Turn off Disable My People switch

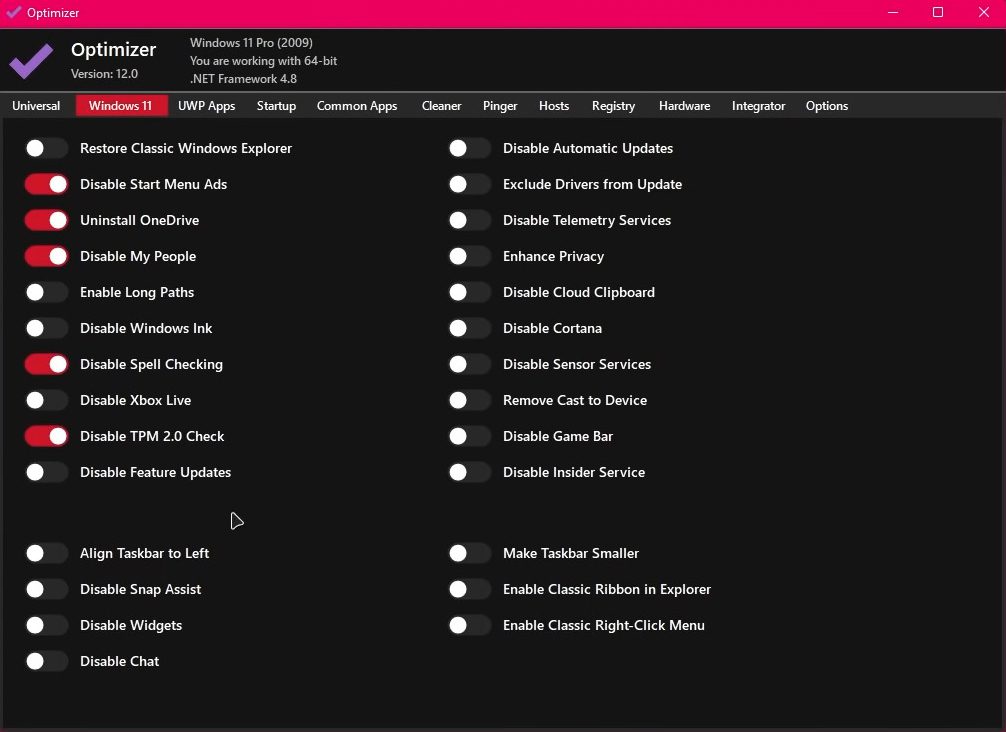click(x=46, y=256)
